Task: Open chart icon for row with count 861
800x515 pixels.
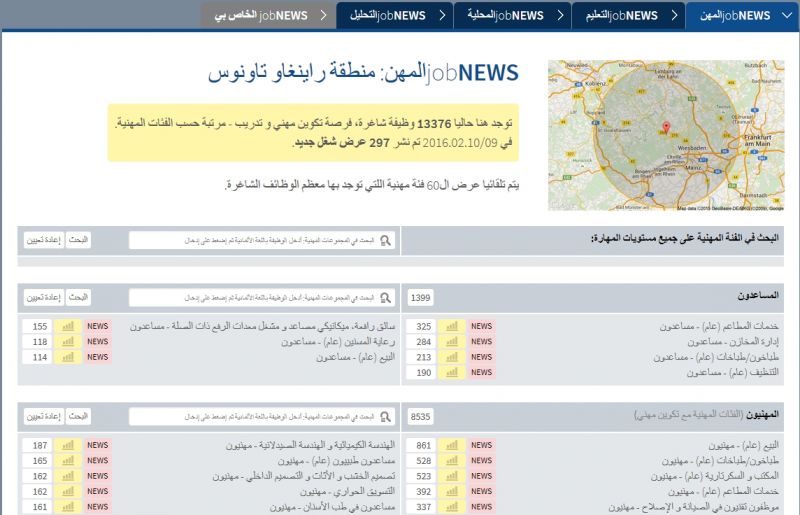Action: (x=452, y=445)
